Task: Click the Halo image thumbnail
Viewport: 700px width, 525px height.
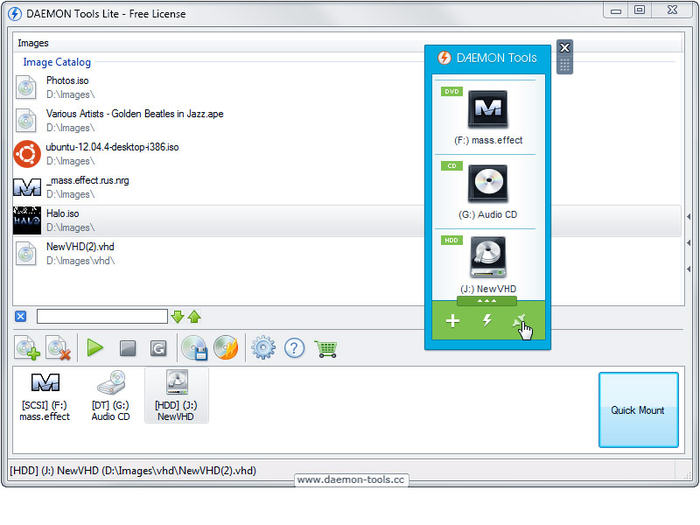Action: (27, 221)
